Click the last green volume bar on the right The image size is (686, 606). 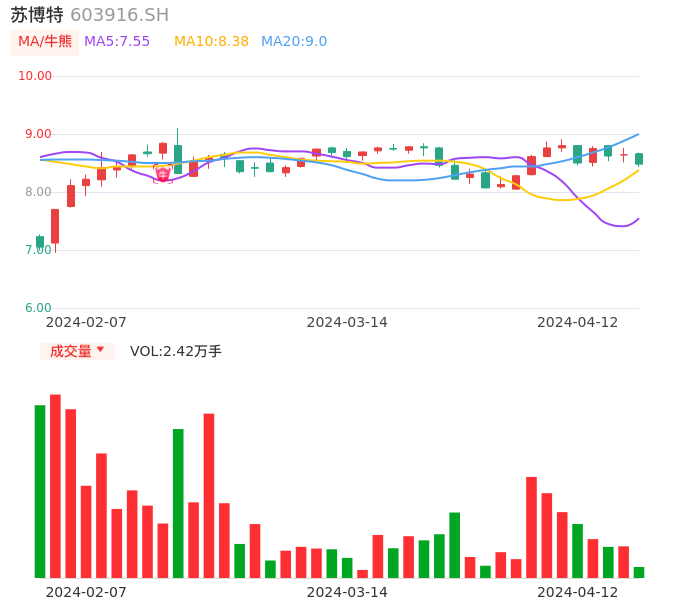(639, 572)
